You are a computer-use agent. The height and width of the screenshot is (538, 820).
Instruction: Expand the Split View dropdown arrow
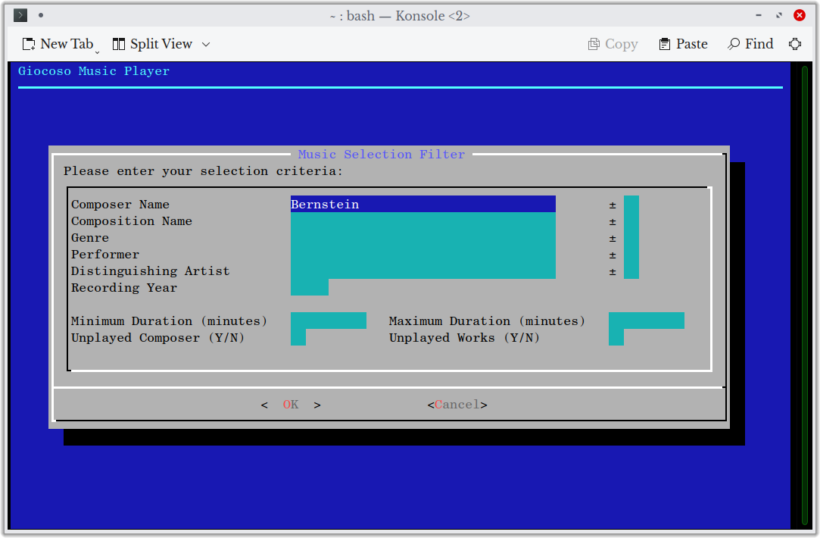pyautogui.click(x=206, y=44)
